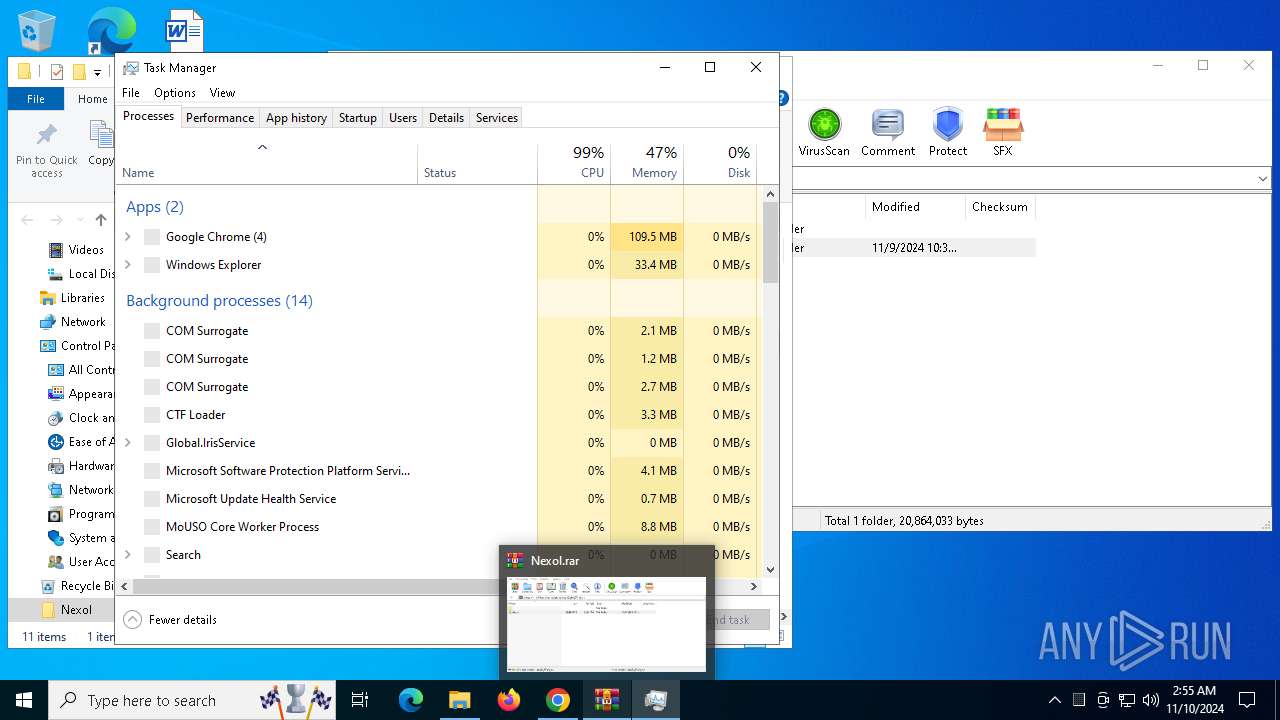This screenshot has height=720, width=1280.
Task: Open Task View from the taskbar
Action: [360, 700]
